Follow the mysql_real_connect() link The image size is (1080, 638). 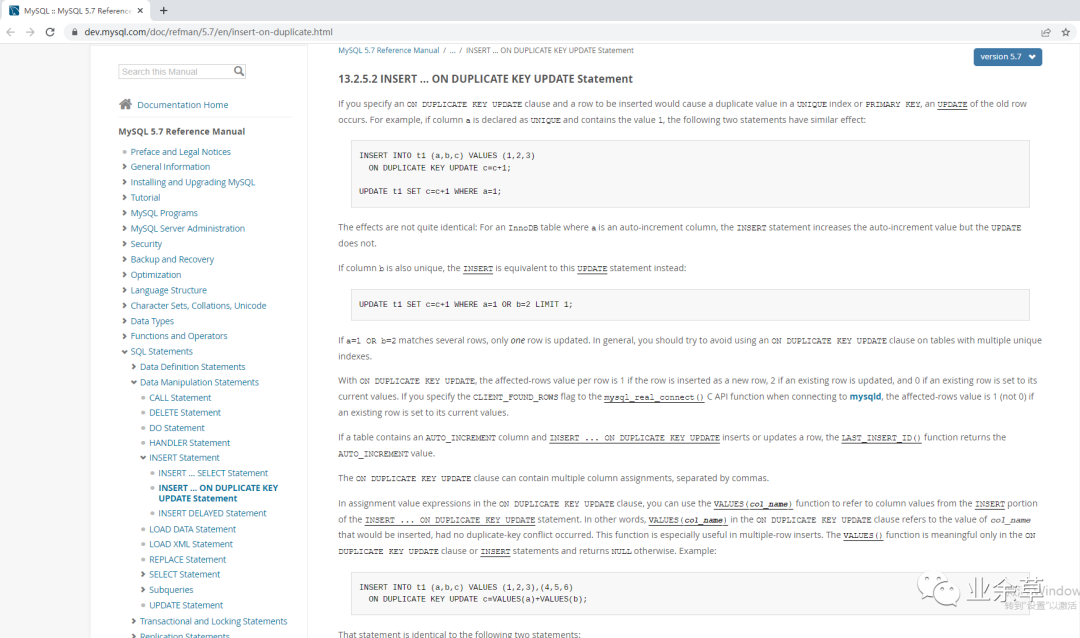[654, 397]
